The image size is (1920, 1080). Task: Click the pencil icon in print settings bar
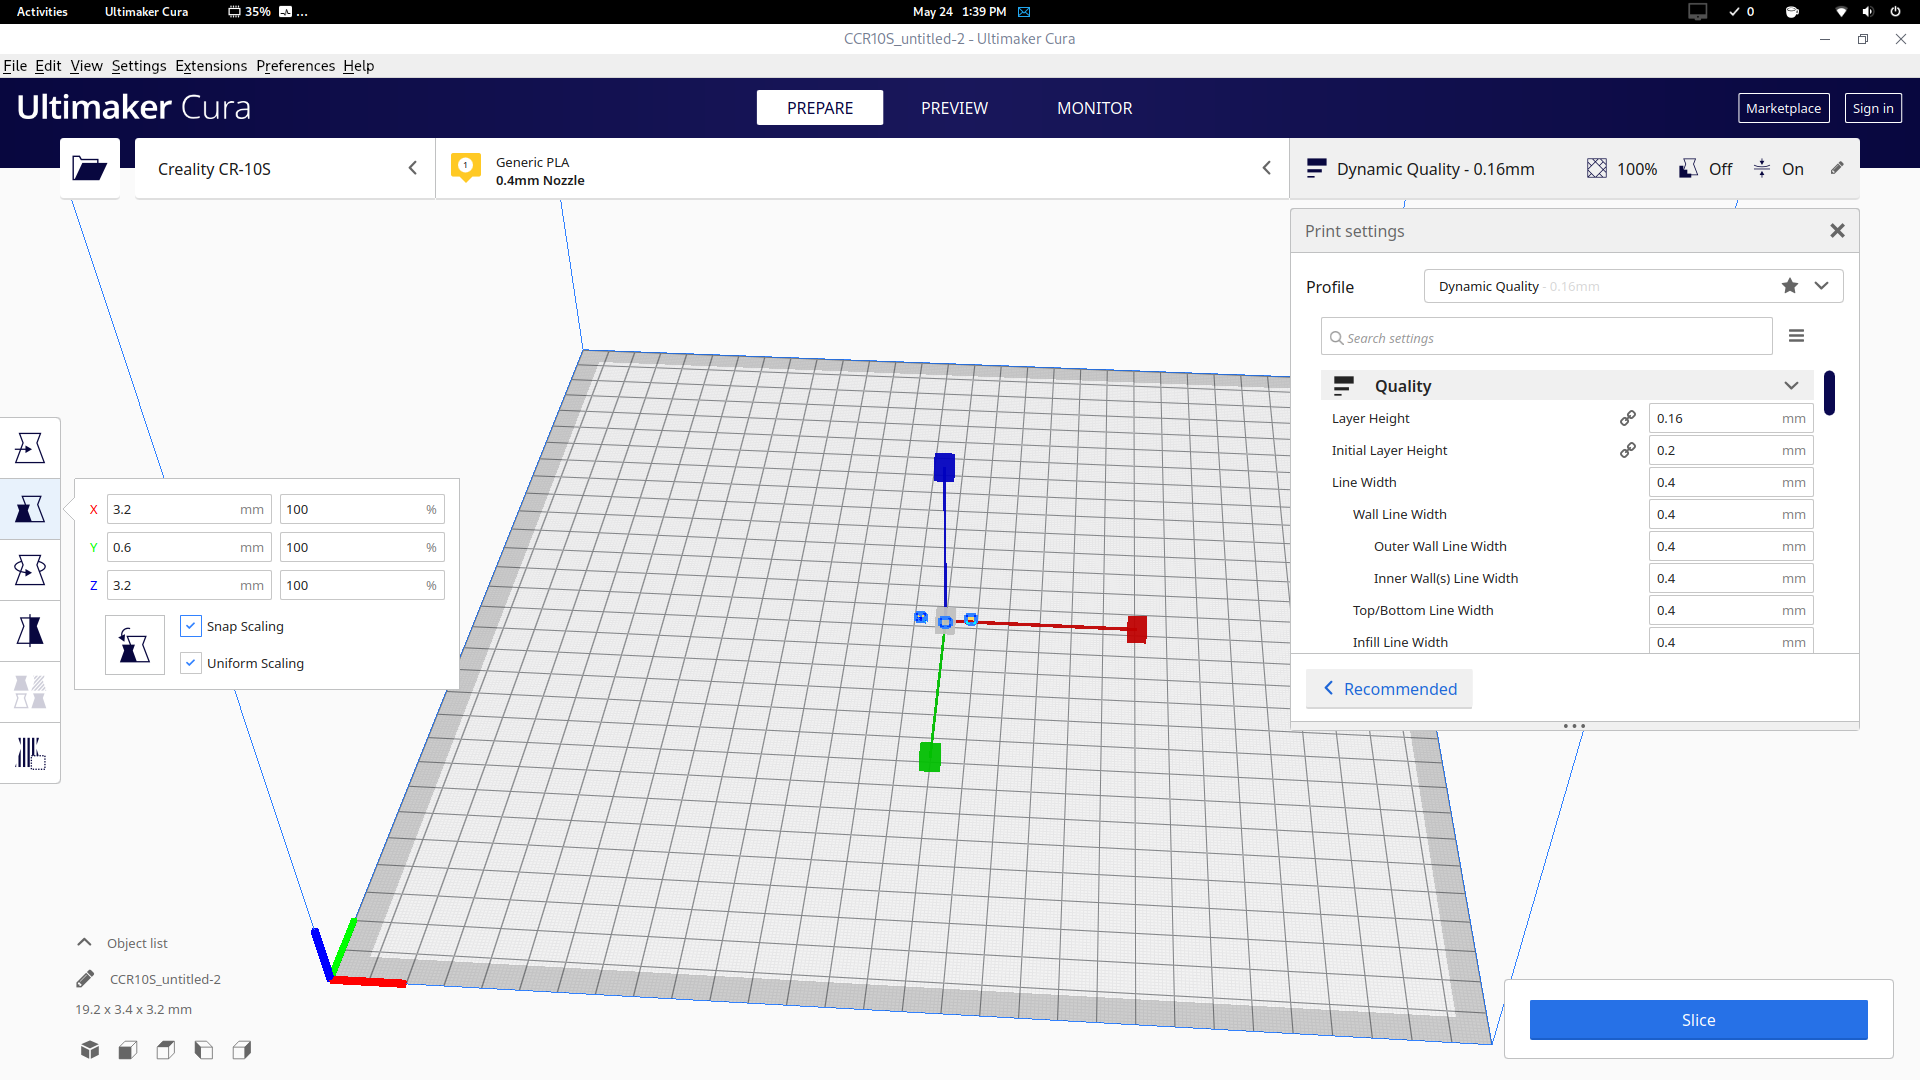coord(1837,168)
